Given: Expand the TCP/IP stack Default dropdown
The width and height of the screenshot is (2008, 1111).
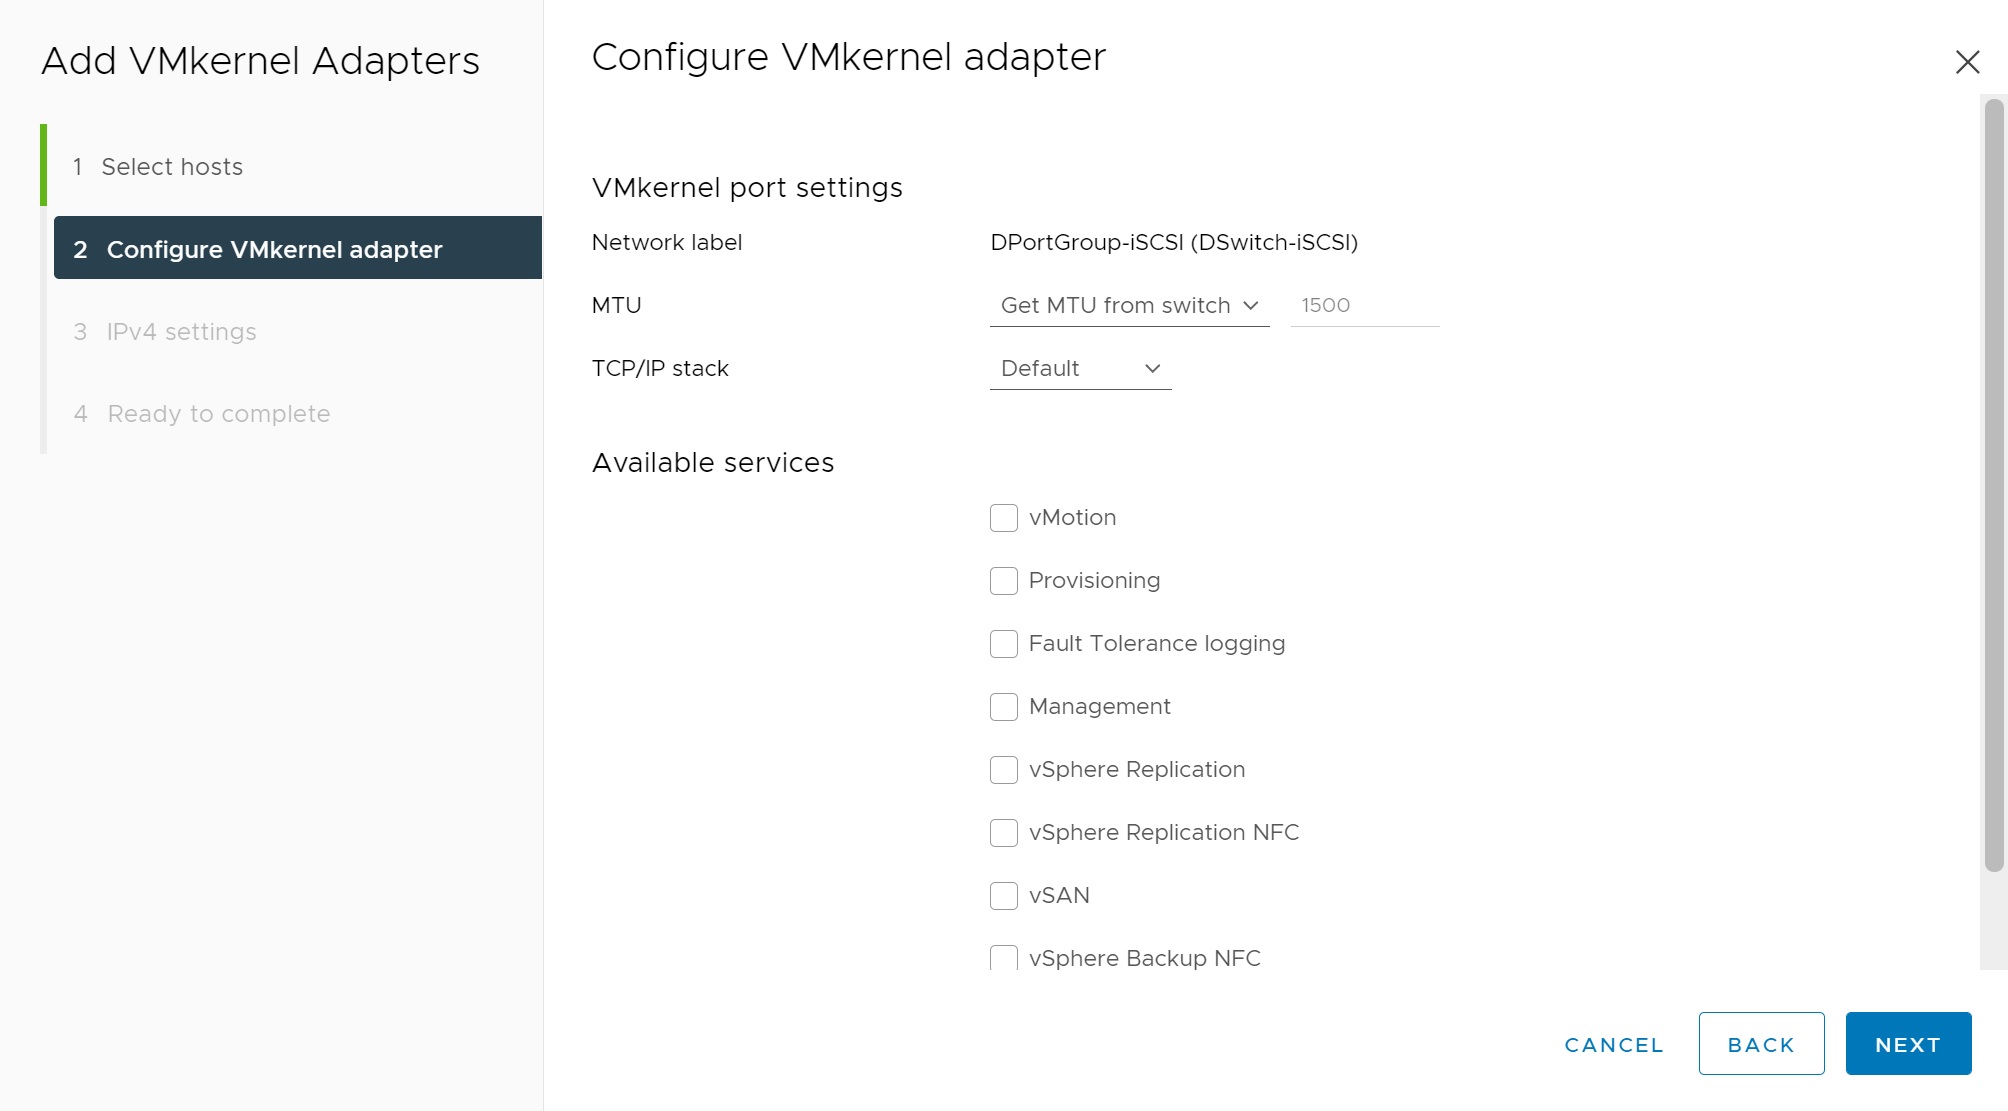Looking at the screenshot, I should click(x=1080, y=369).
